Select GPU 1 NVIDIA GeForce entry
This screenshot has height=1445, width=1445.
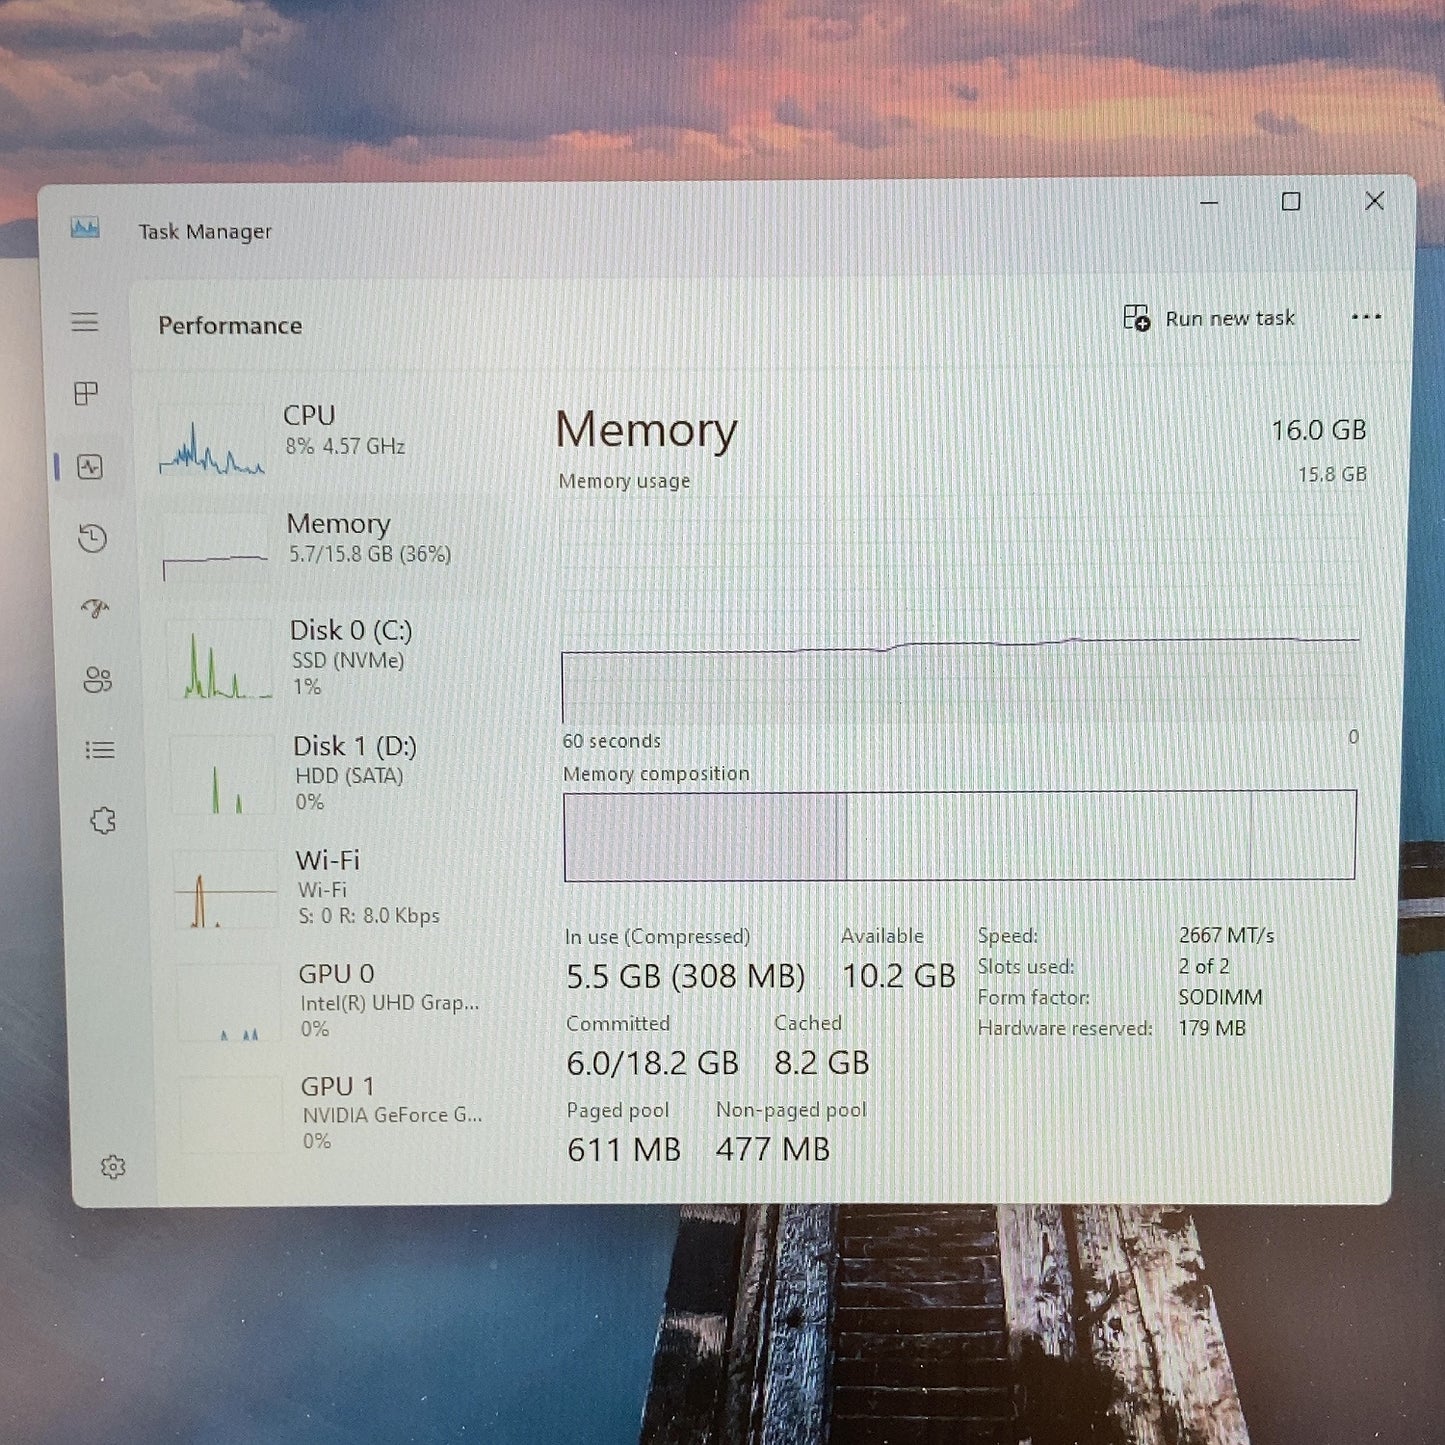[x=341, y=1112]
